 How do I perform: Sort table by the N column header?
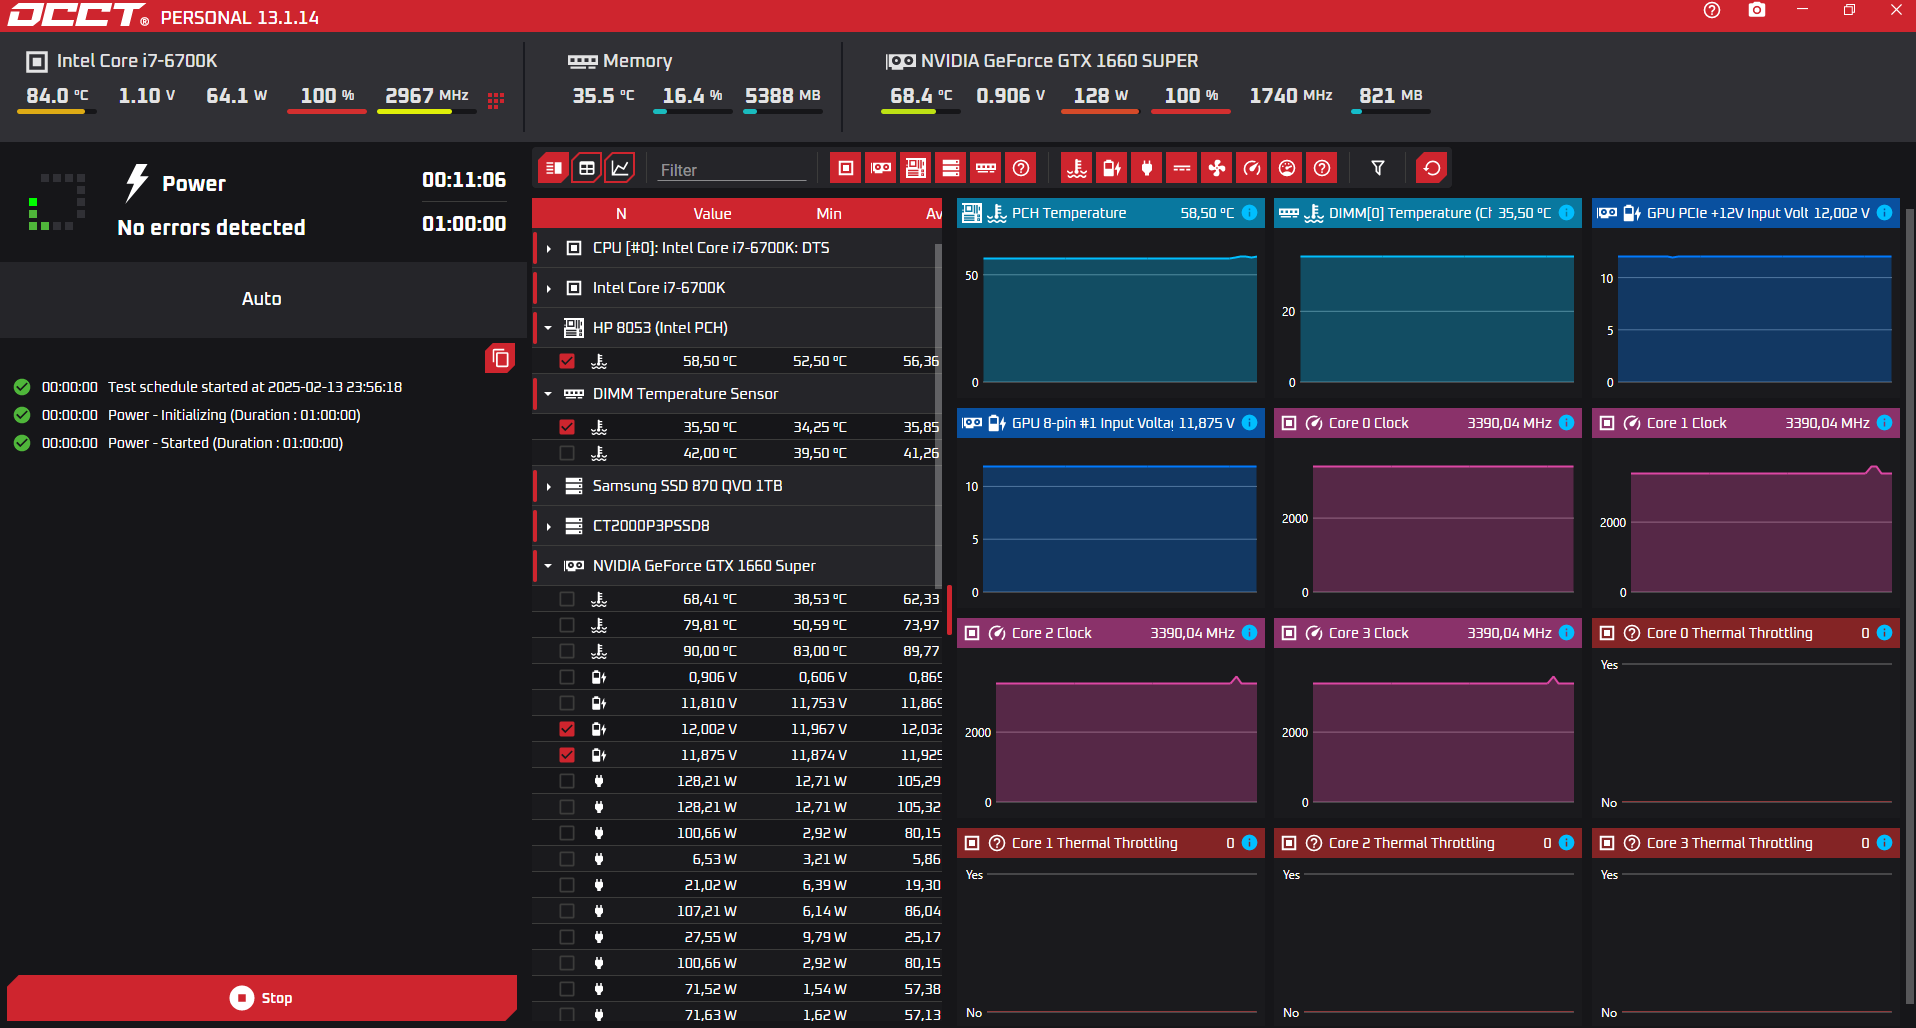click(x=621, y=213)
